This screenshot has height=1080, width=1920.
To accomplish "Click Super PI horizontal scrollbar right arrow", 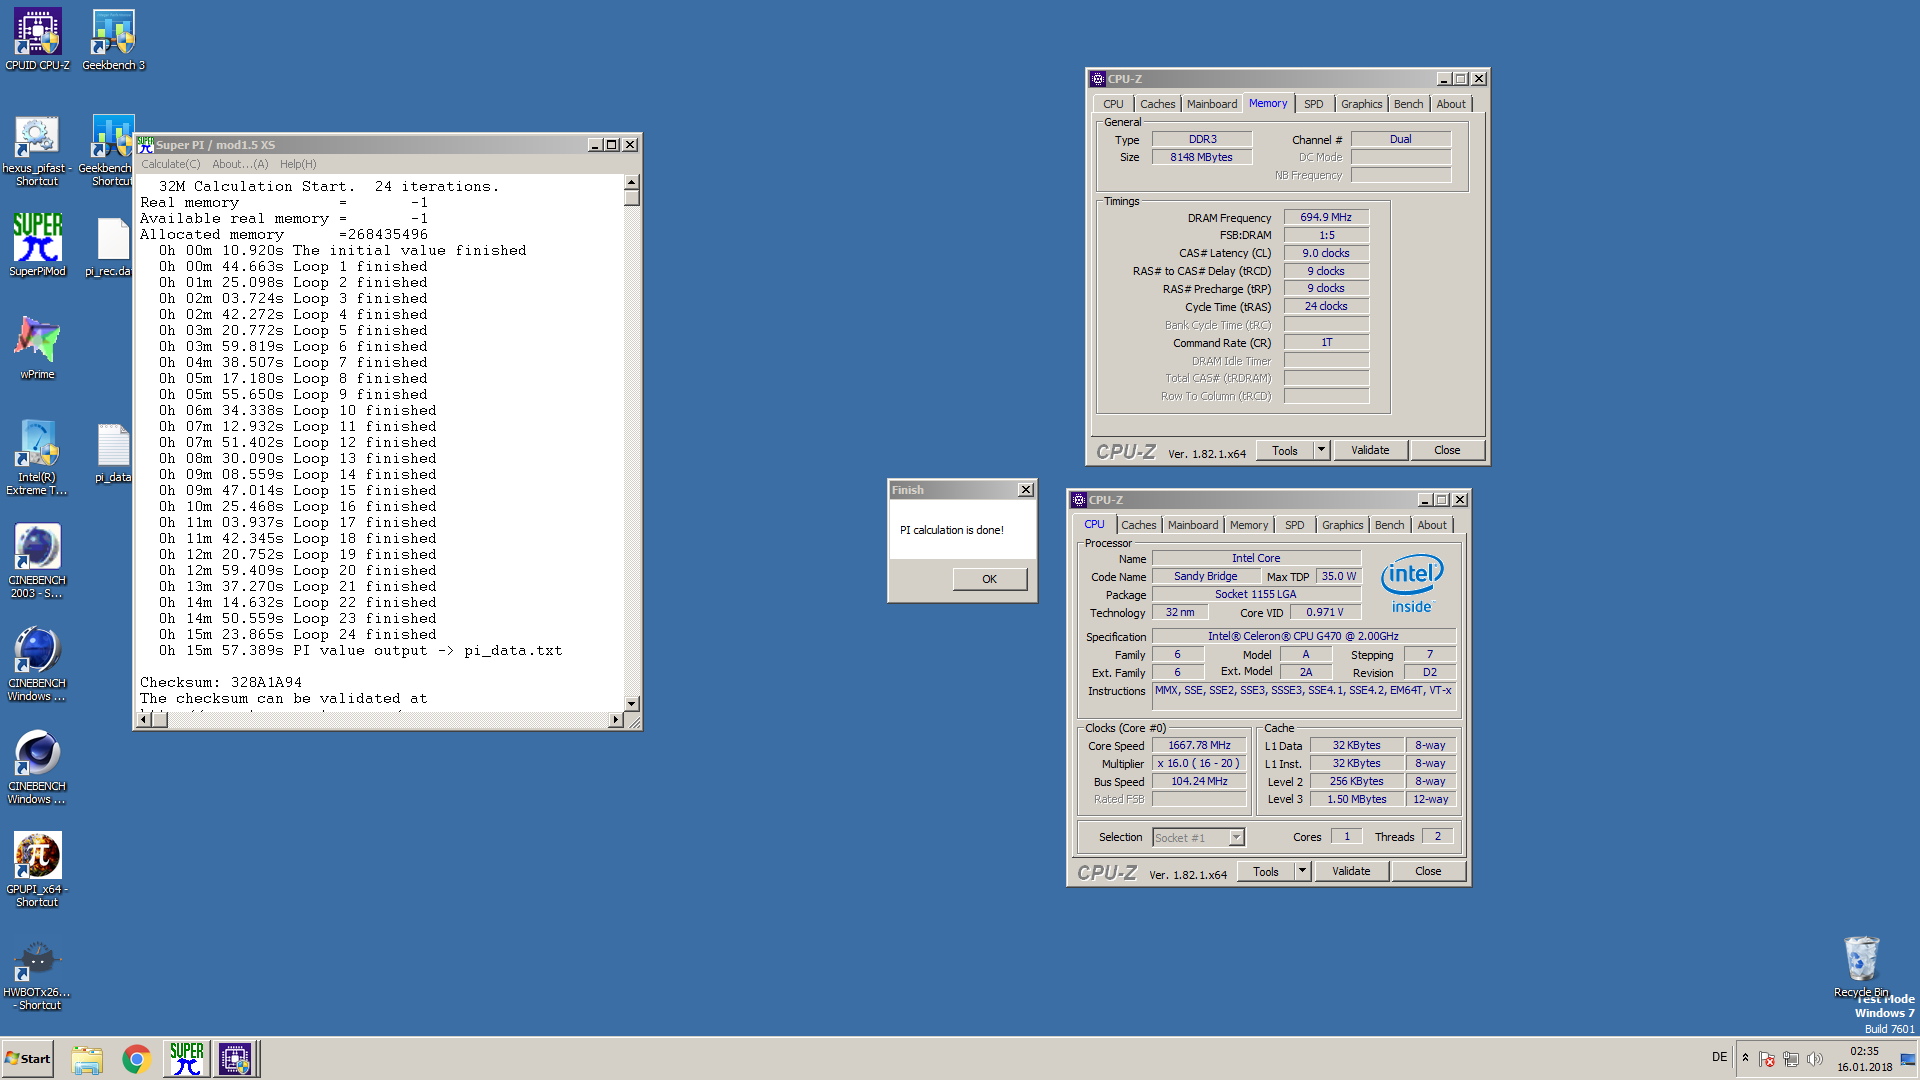I will [615, 720].
